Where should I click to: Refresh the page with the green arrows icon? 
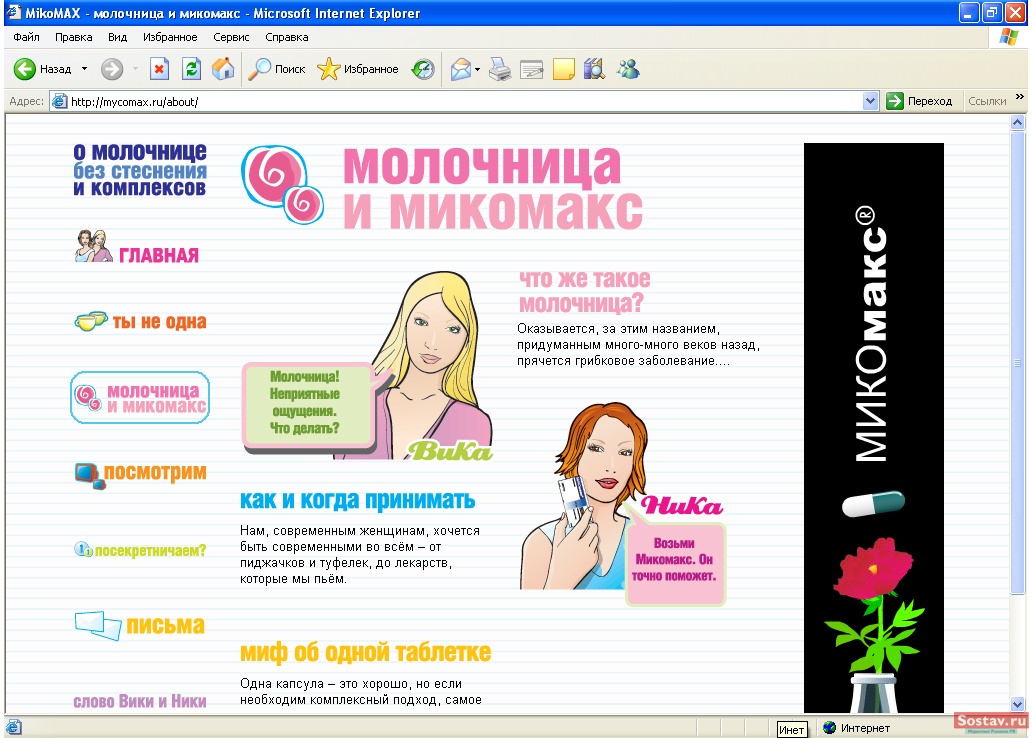pyautogui.click(x=192, y=68)
